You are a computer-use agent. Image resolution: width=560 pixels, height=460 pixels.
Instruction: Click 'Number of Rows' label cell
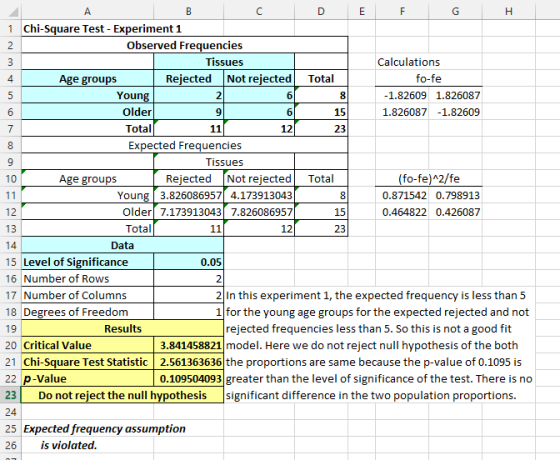[x=88, y=279]
